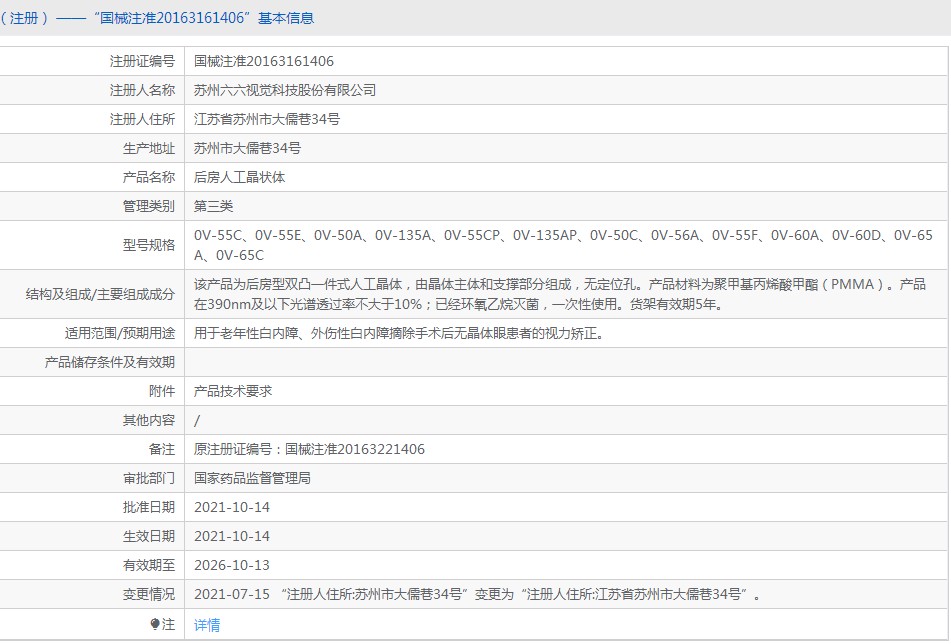The width and height of the screenshot is (951, 644).
Task: Click remark 原注册证编号：国械注准20163221406
Action: coord(309,449)
